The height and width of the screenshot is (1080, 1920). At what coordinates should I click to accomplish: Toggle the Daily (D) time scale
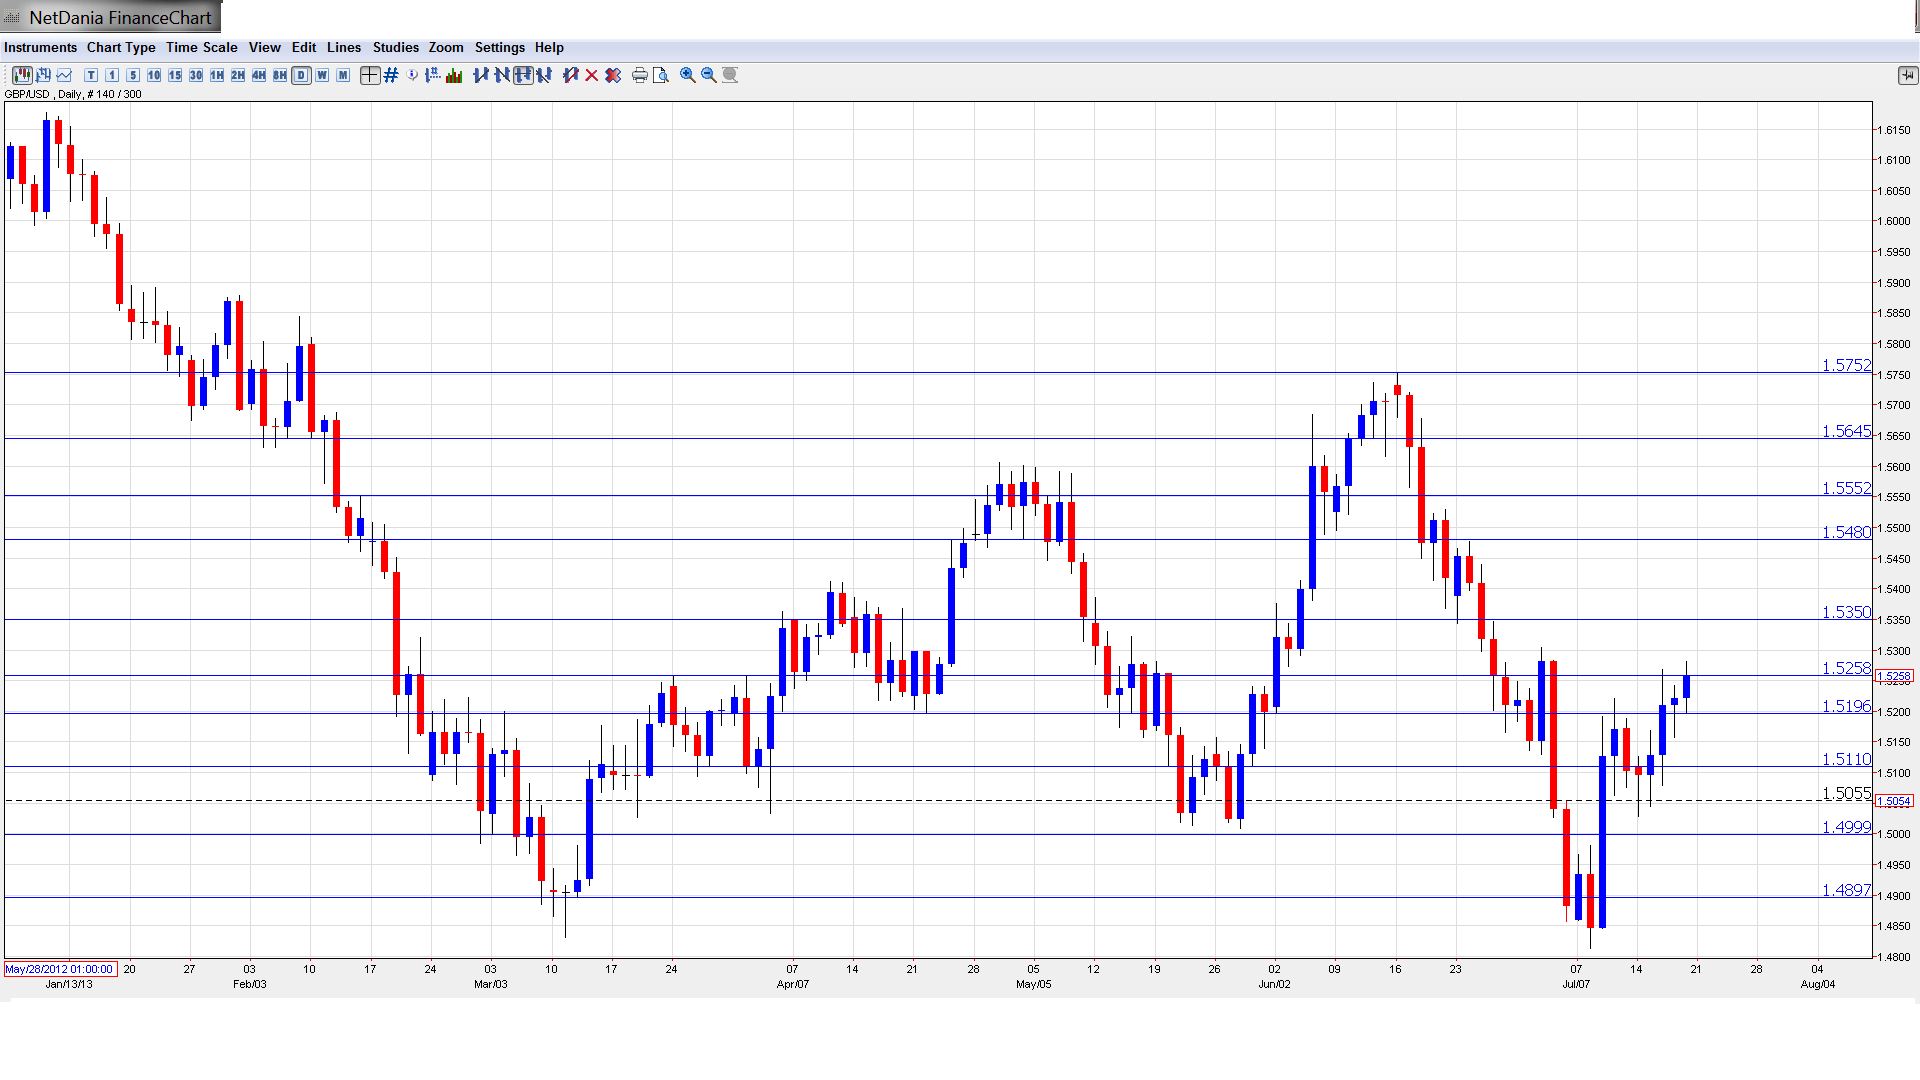[x=301, y=75]
